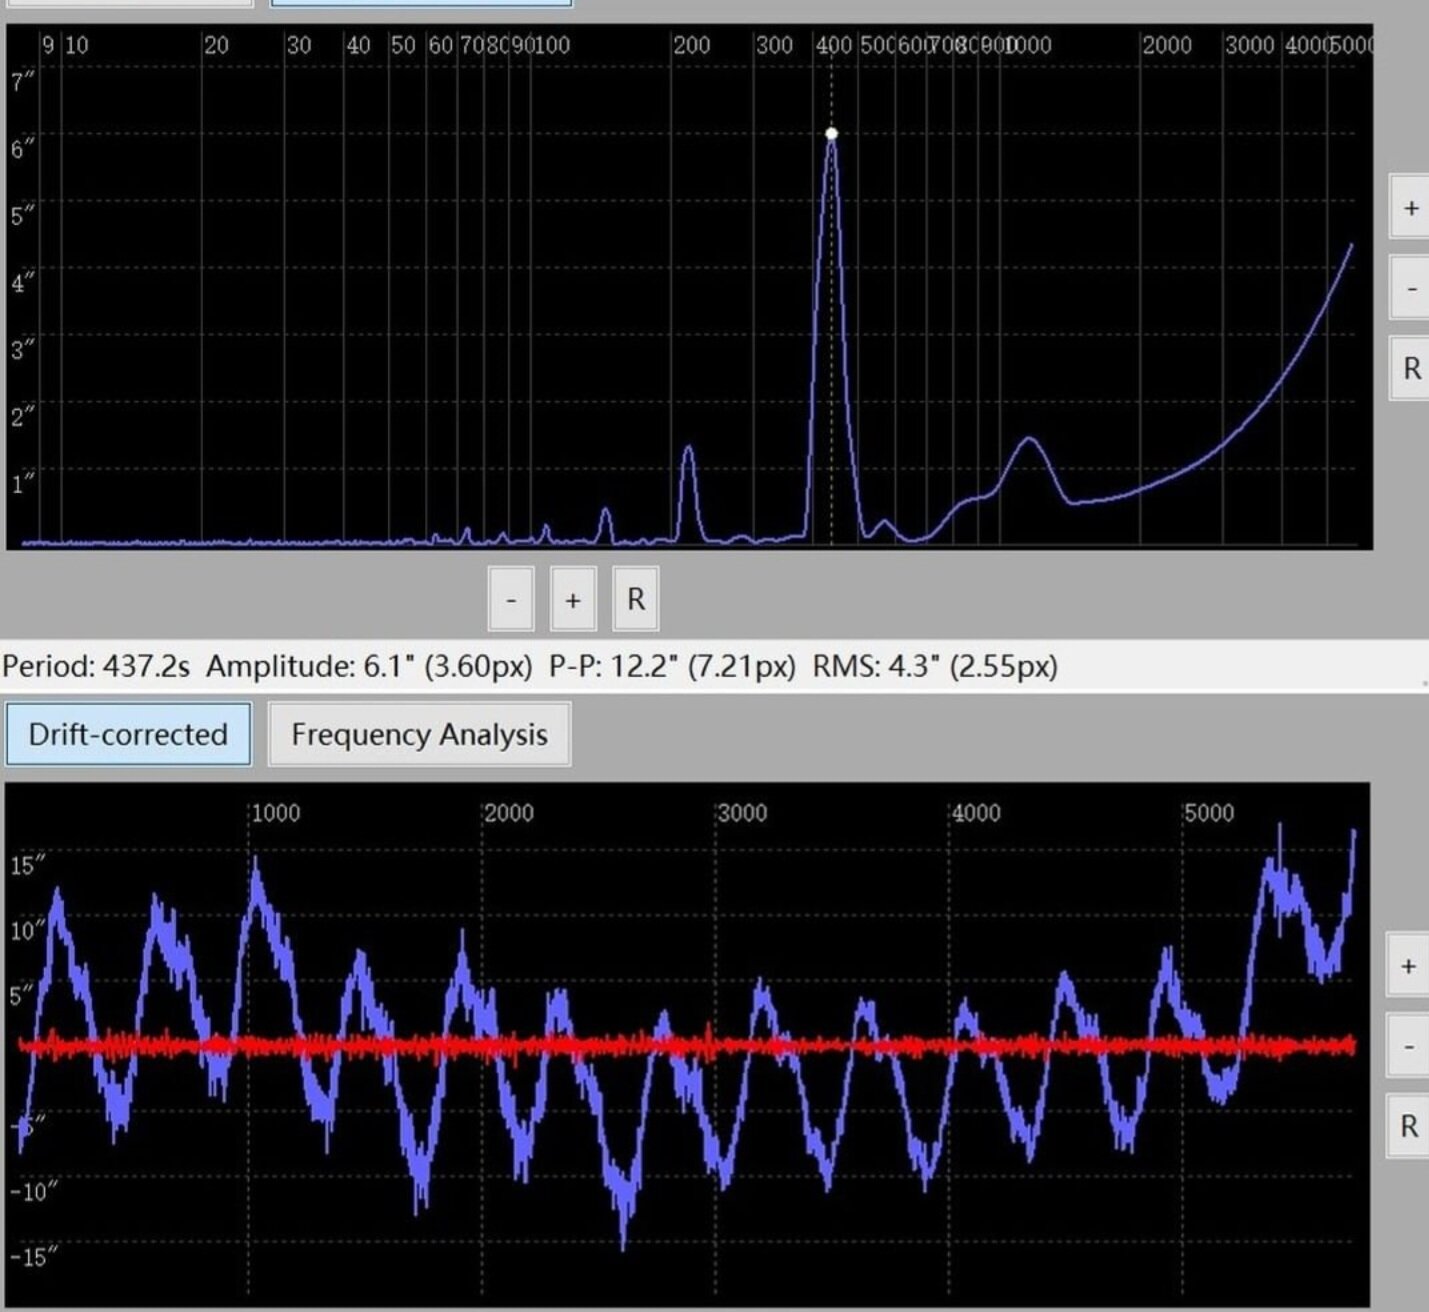Click the plus button right of the drift-corrected graph
Image resolution: width=1429 pixels, height=1312 pixels.
(x=1408, y=966)
